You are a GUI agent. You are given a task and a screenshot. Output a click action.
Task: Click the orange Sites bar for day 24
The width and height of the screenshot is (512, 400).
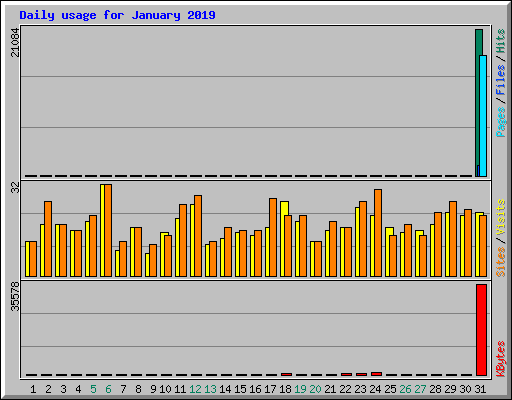point(378,233)
